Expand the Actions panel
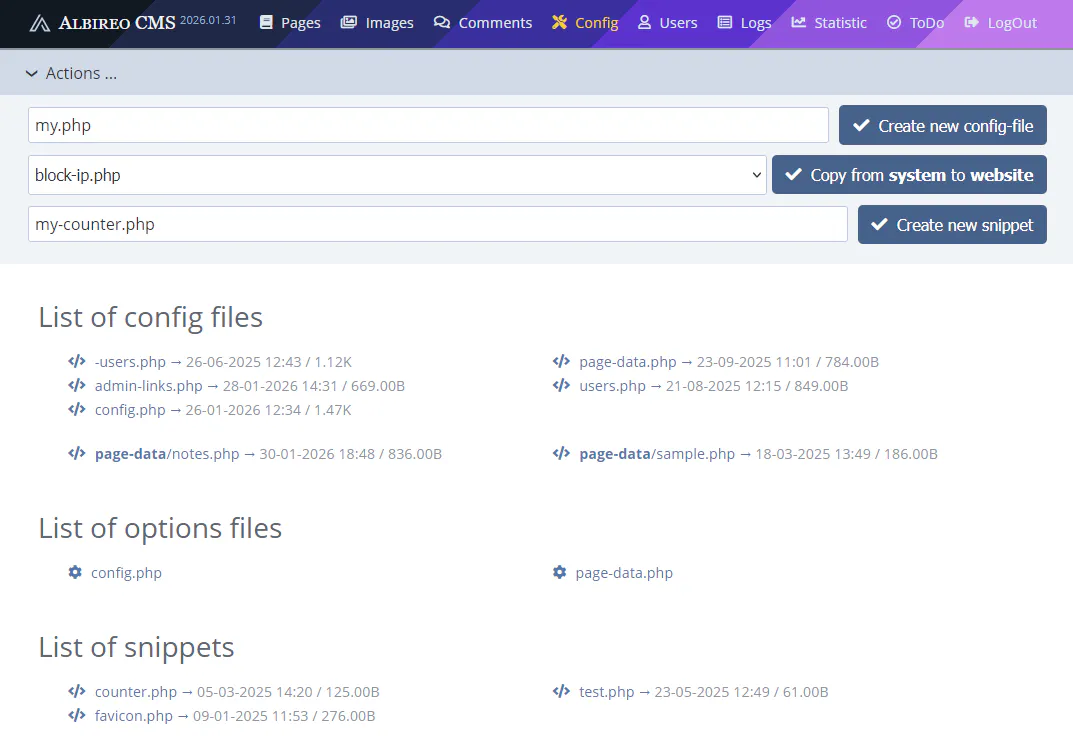1073x736 pixels. click(x=70, y=72)
